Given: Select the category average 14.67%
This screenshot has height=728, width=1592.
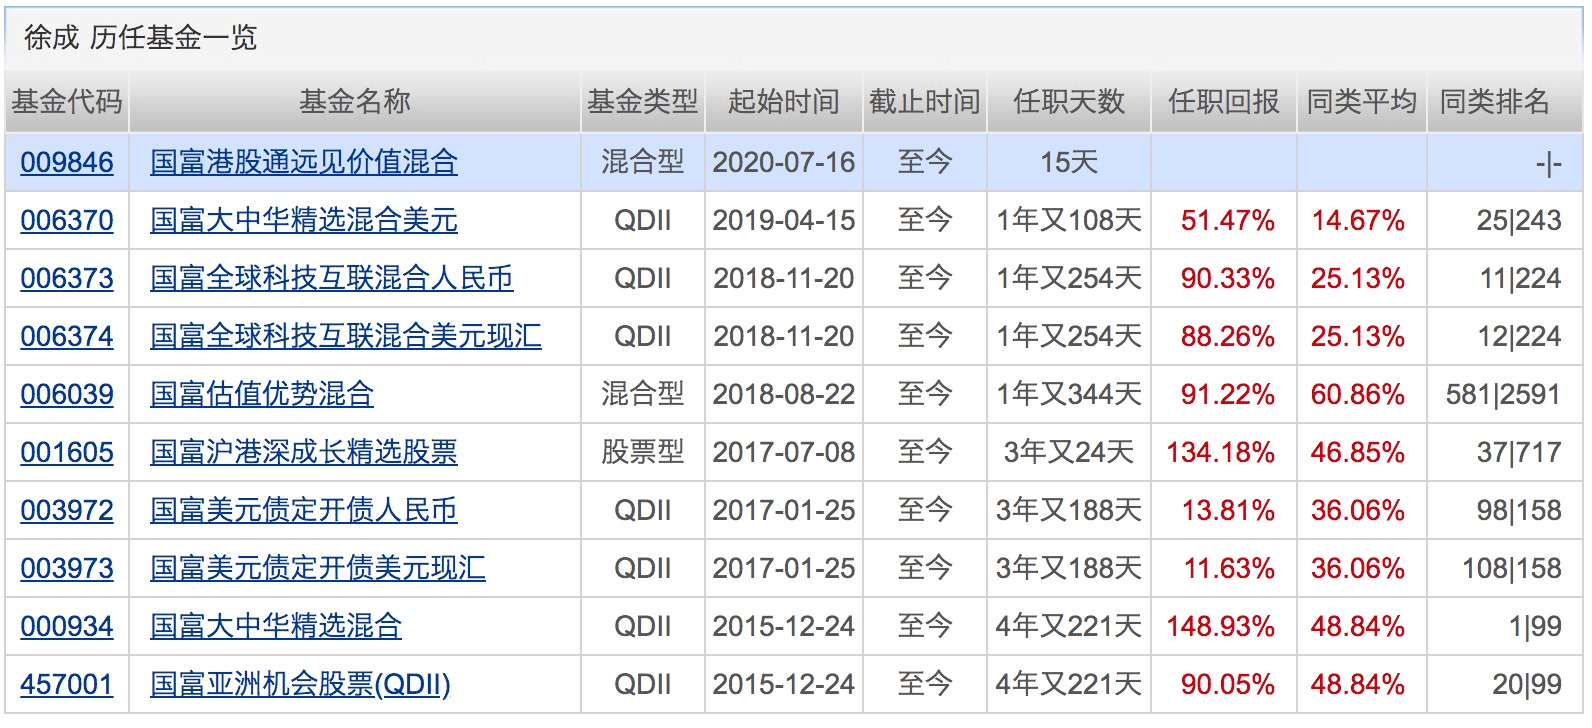Looking at the screenshot, I should coord(1358,220).
